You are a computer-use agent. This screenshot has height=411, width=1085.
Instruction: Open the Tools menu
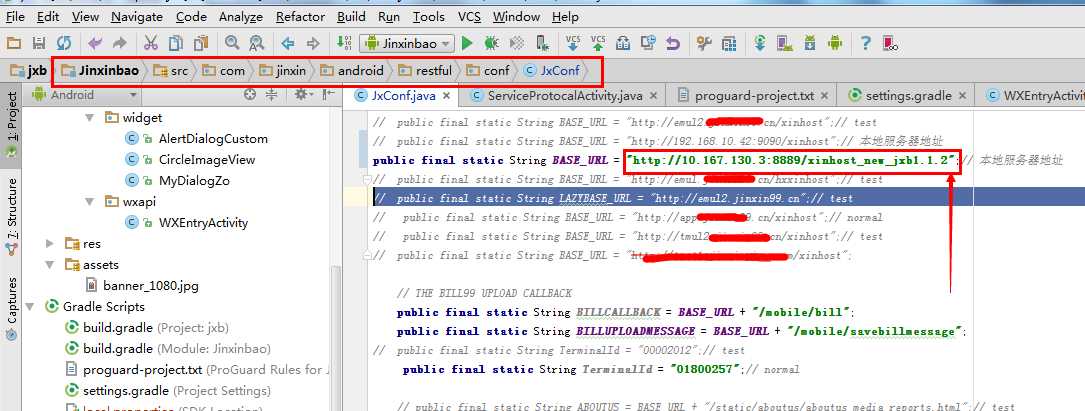click(x=429, y=17)
